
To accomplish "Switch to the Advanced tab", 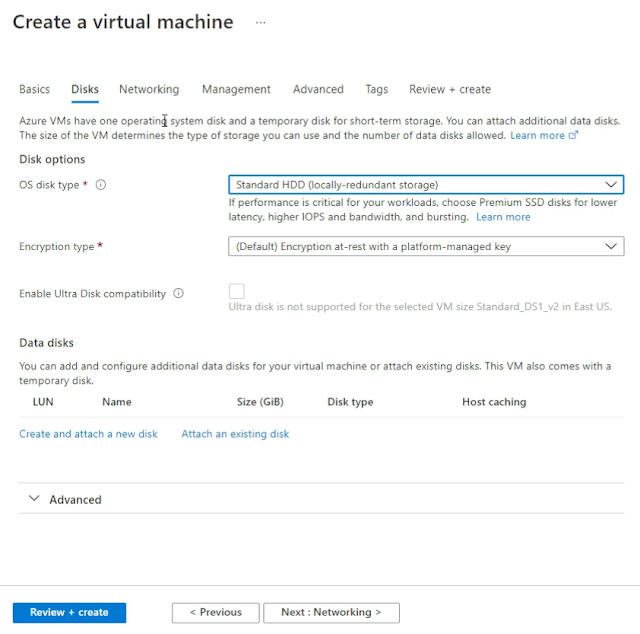I will 318,89.
